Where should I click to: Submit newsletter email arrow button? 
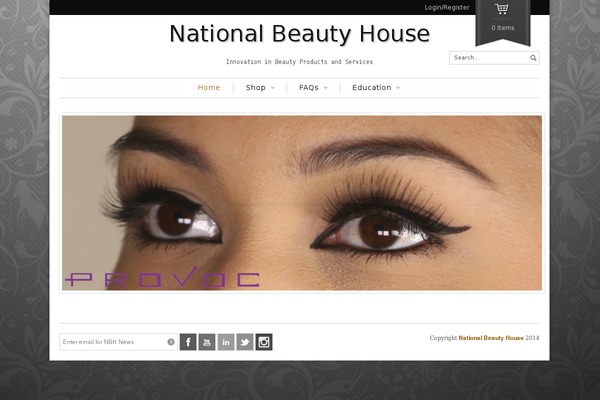pos(171,342)
